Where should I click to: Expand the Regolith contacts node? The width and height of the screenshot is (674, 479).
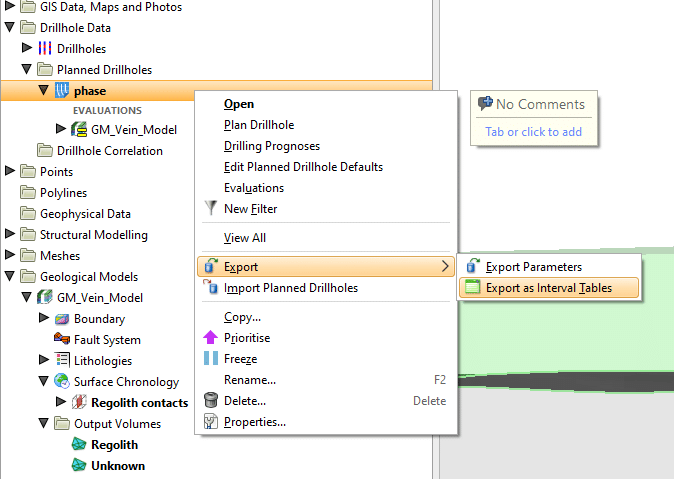61,402
